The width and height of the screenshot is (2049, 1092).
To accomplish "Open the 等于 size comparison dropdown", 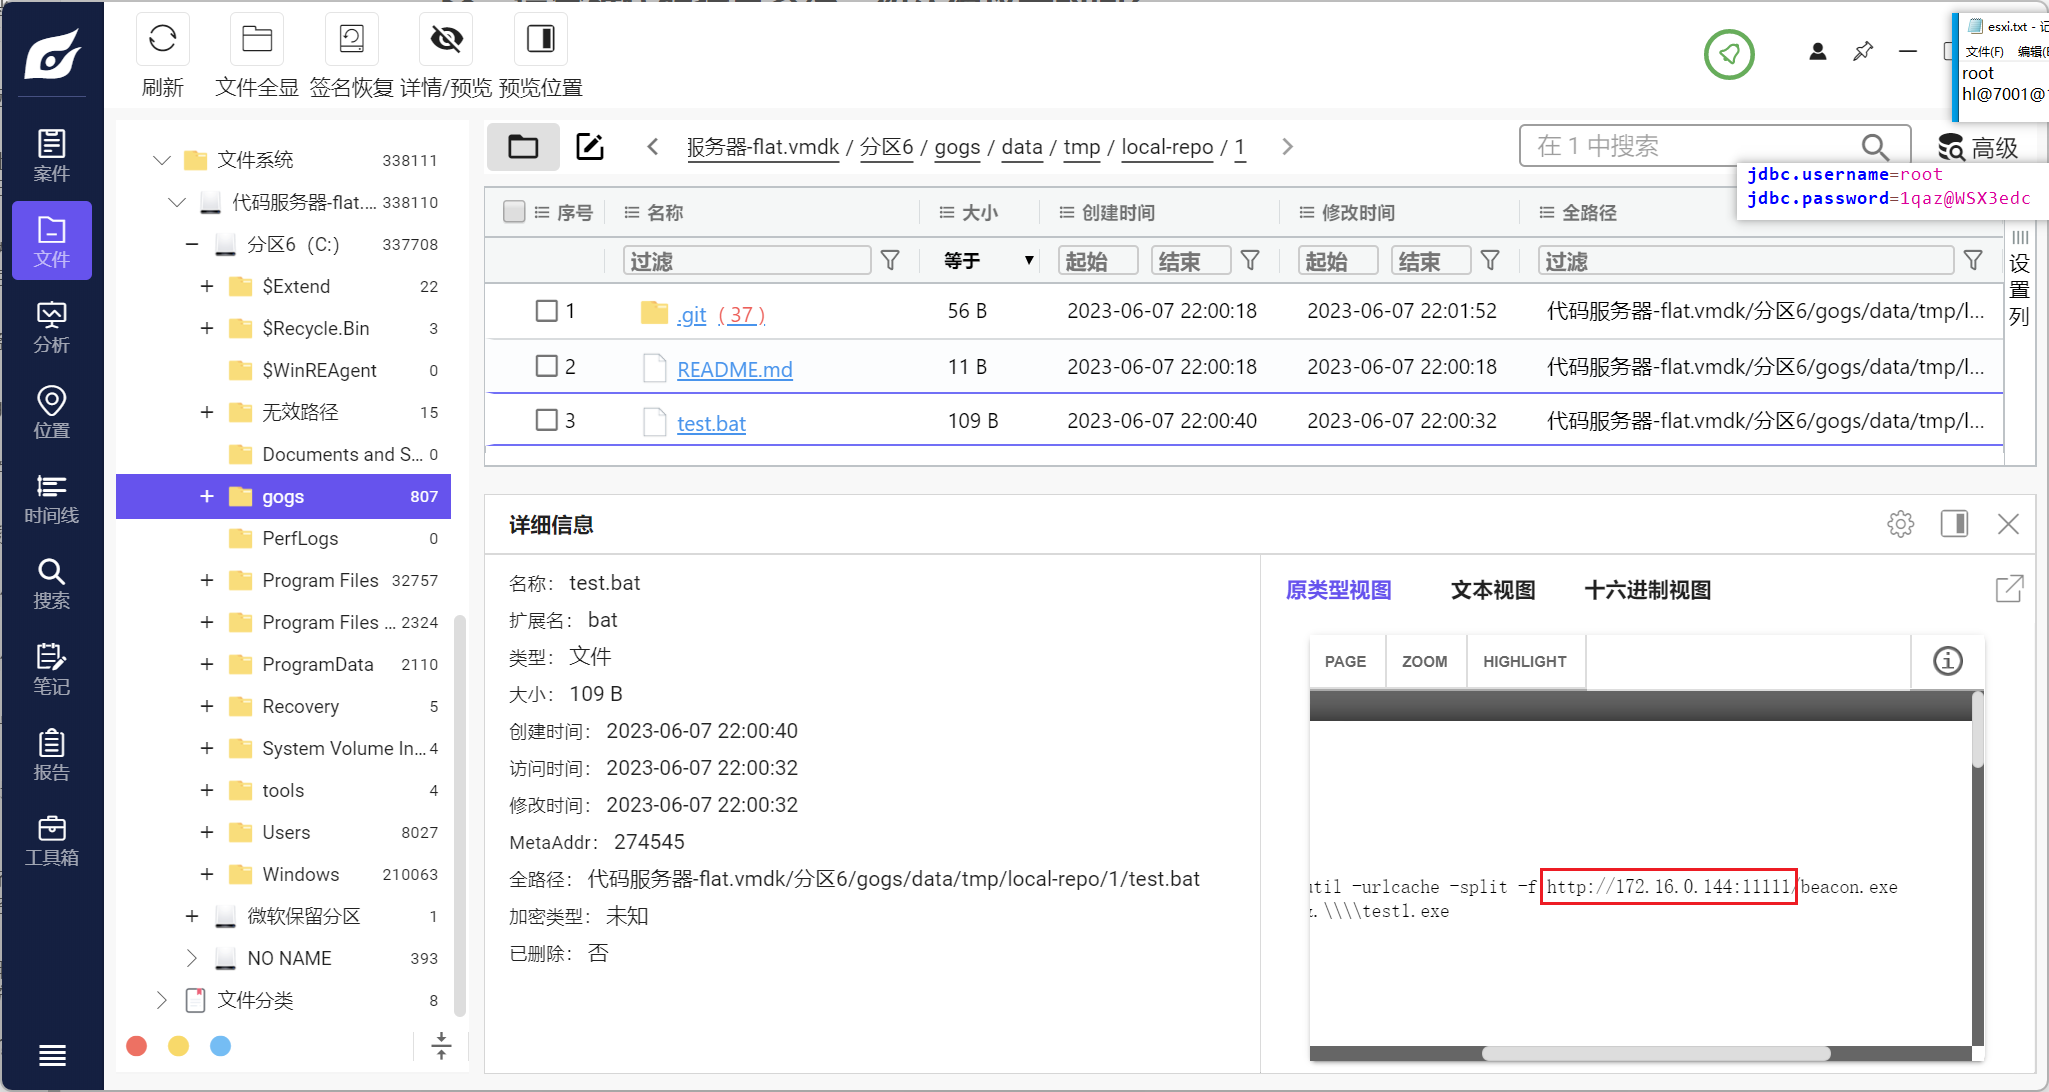I will 988,261.
